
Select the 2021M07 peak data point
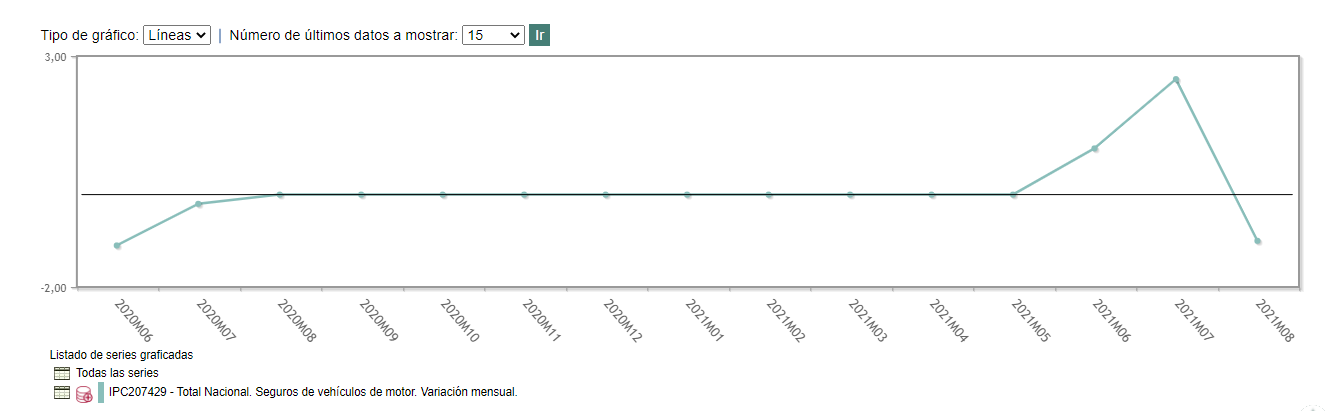pos(1176,80)
